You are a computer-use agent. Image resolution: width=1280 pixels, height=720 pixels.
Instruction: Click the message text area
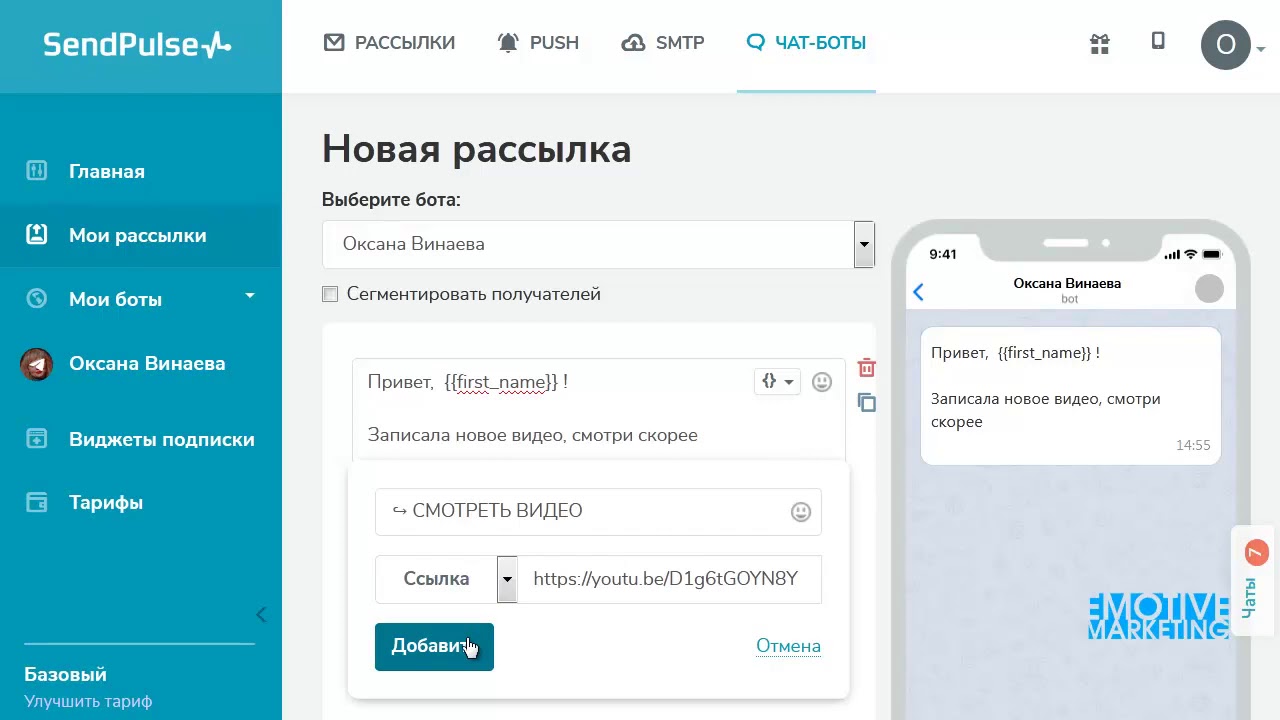click(x=598, y=410)
